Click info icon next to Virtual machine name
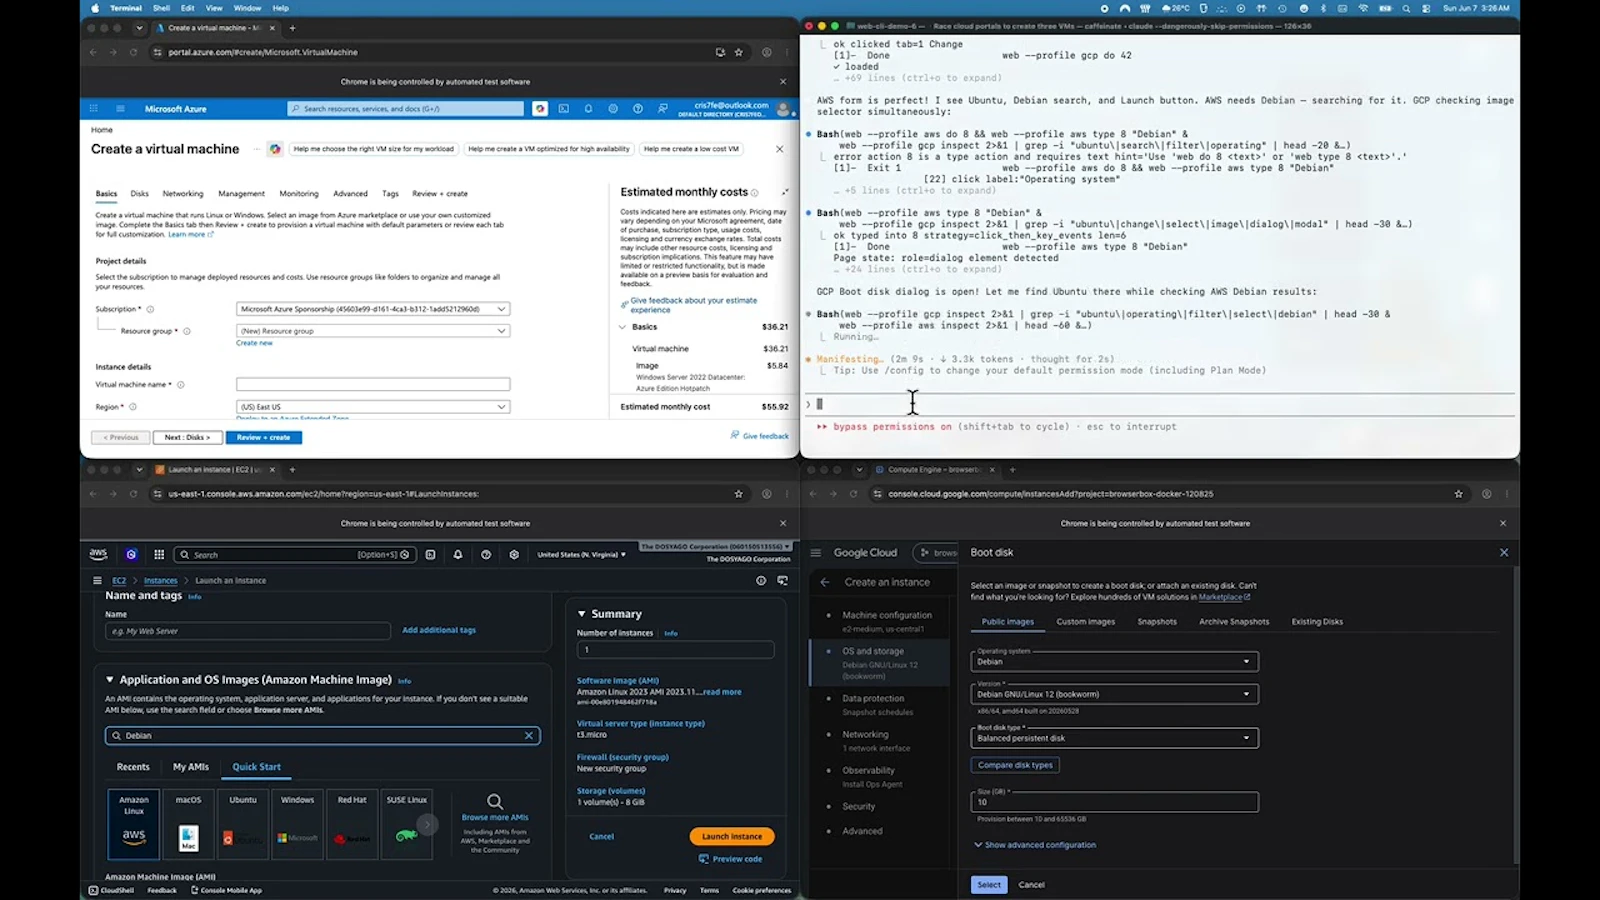The image size is (1600, 900). coord(181,384)
